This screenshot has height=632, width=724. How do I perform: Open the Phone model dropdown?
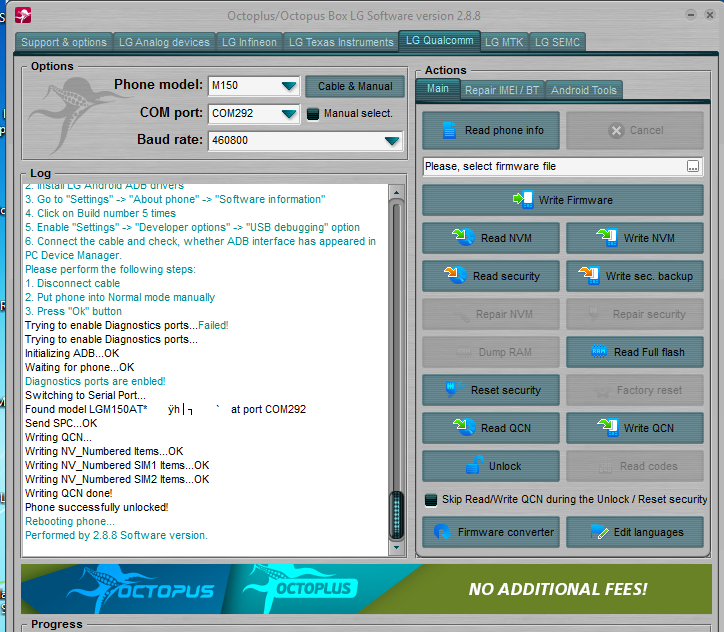pos(289,86)
